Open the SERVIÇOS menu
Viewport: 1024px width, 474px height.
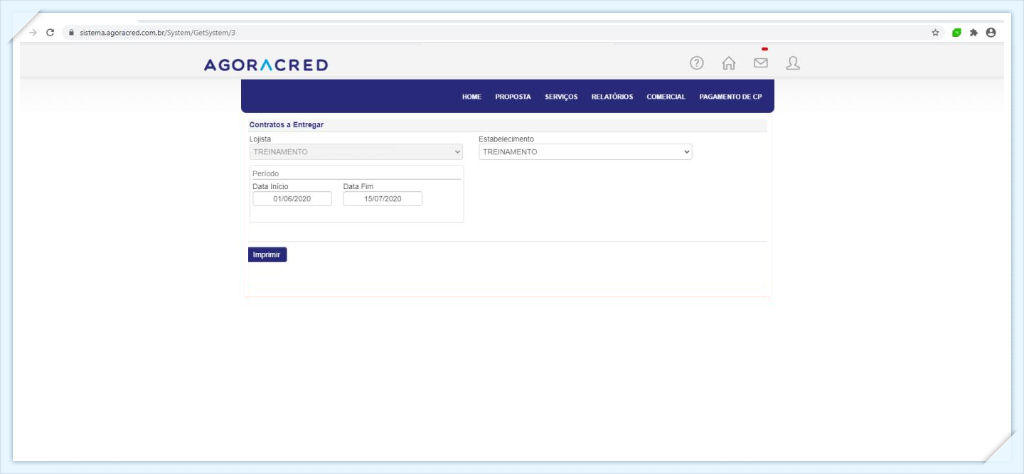pyautogui.click(x=561, y=97)
